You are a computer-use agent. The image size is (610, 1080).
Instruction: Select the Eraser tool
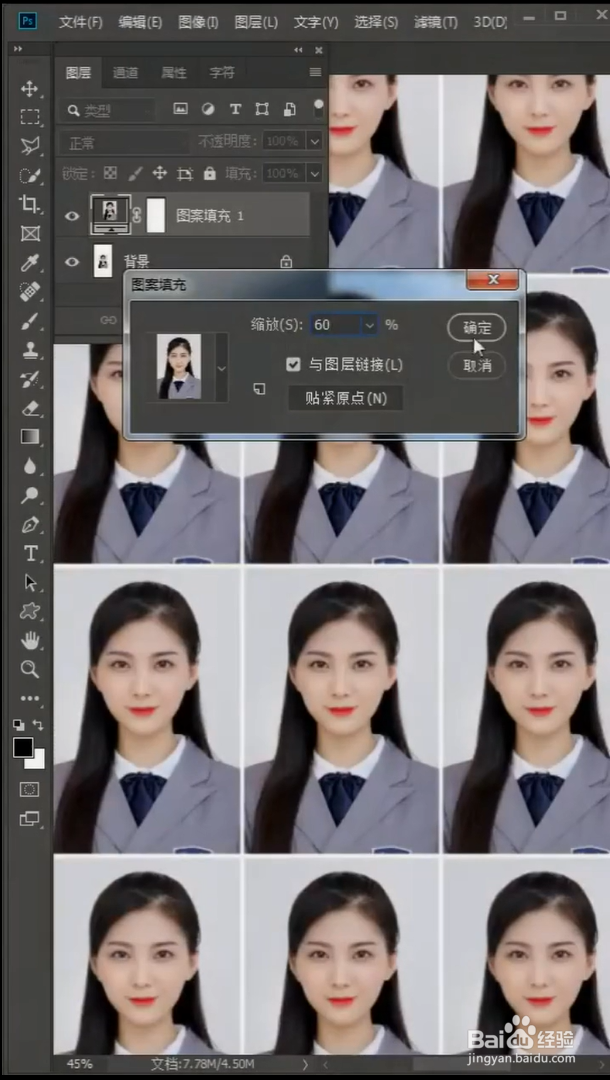coord(30,408)
